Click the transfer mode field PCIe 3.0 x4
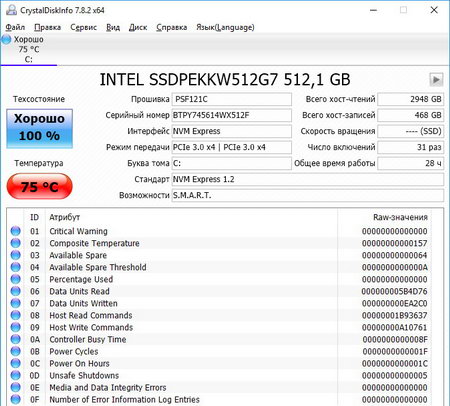The image size is (450, 406). [232, 147]
